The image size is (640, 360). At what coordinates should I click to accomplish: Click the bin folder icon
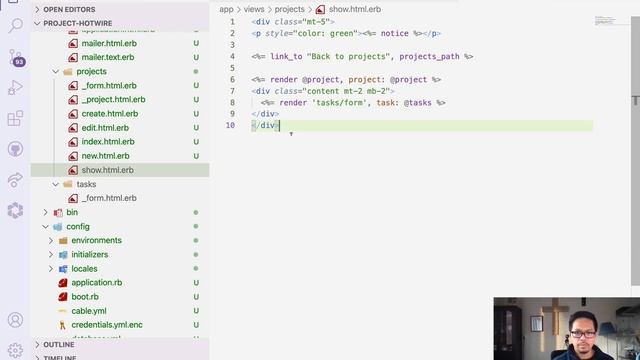pos(58,212)
